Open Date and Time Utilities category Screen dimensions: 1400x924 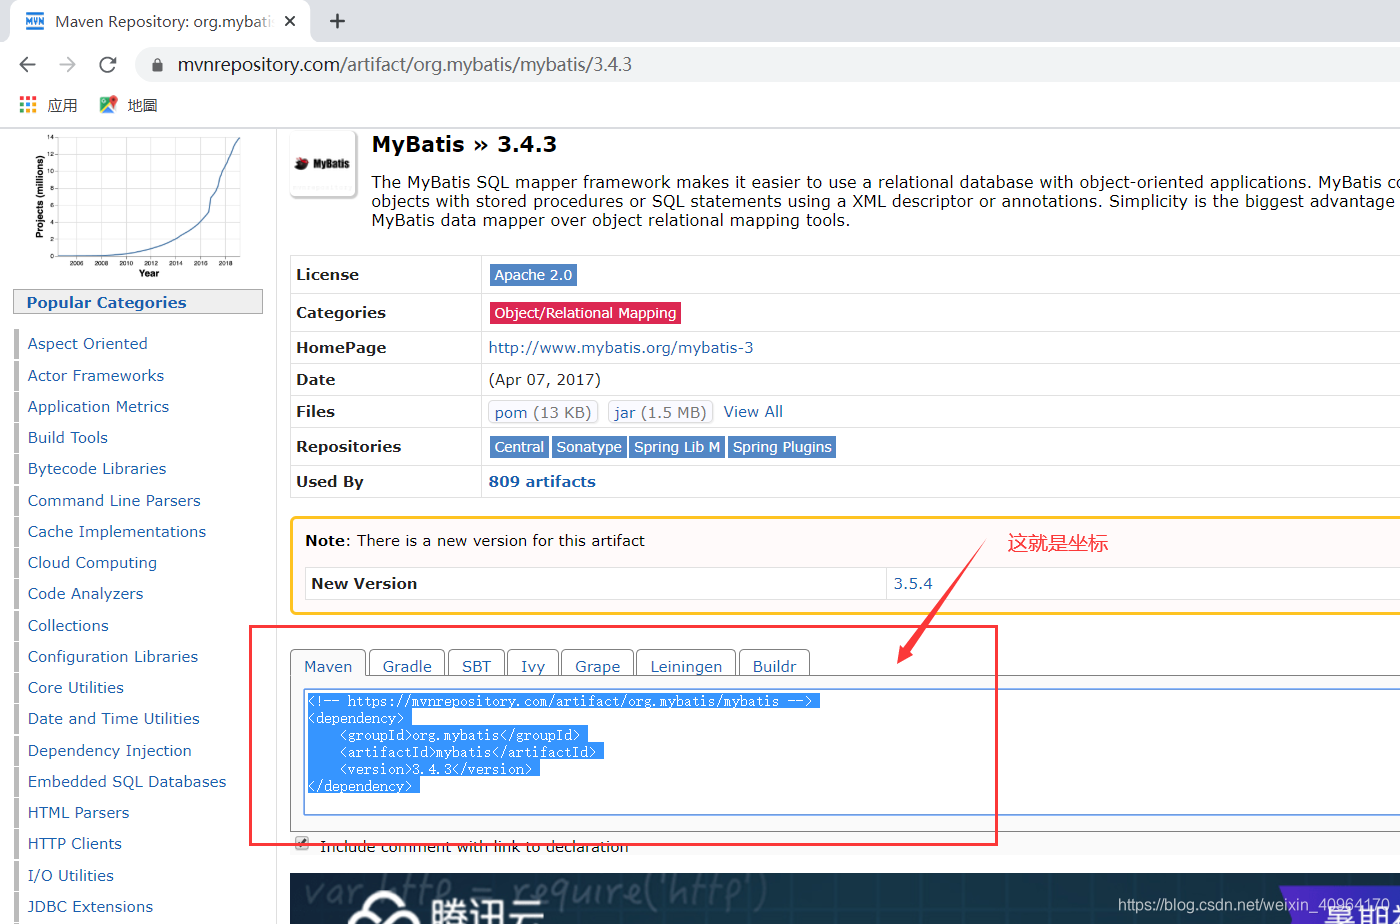pos(114,719)
